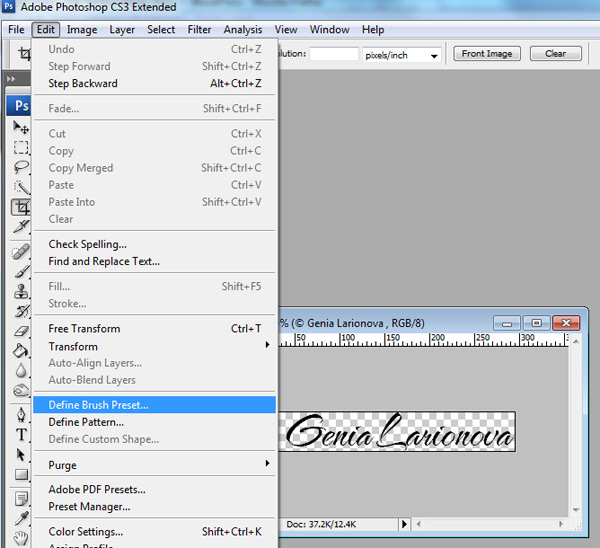Click the Clear button in options bar
Screen dimensions: 600x548
[x=556, y=54]
